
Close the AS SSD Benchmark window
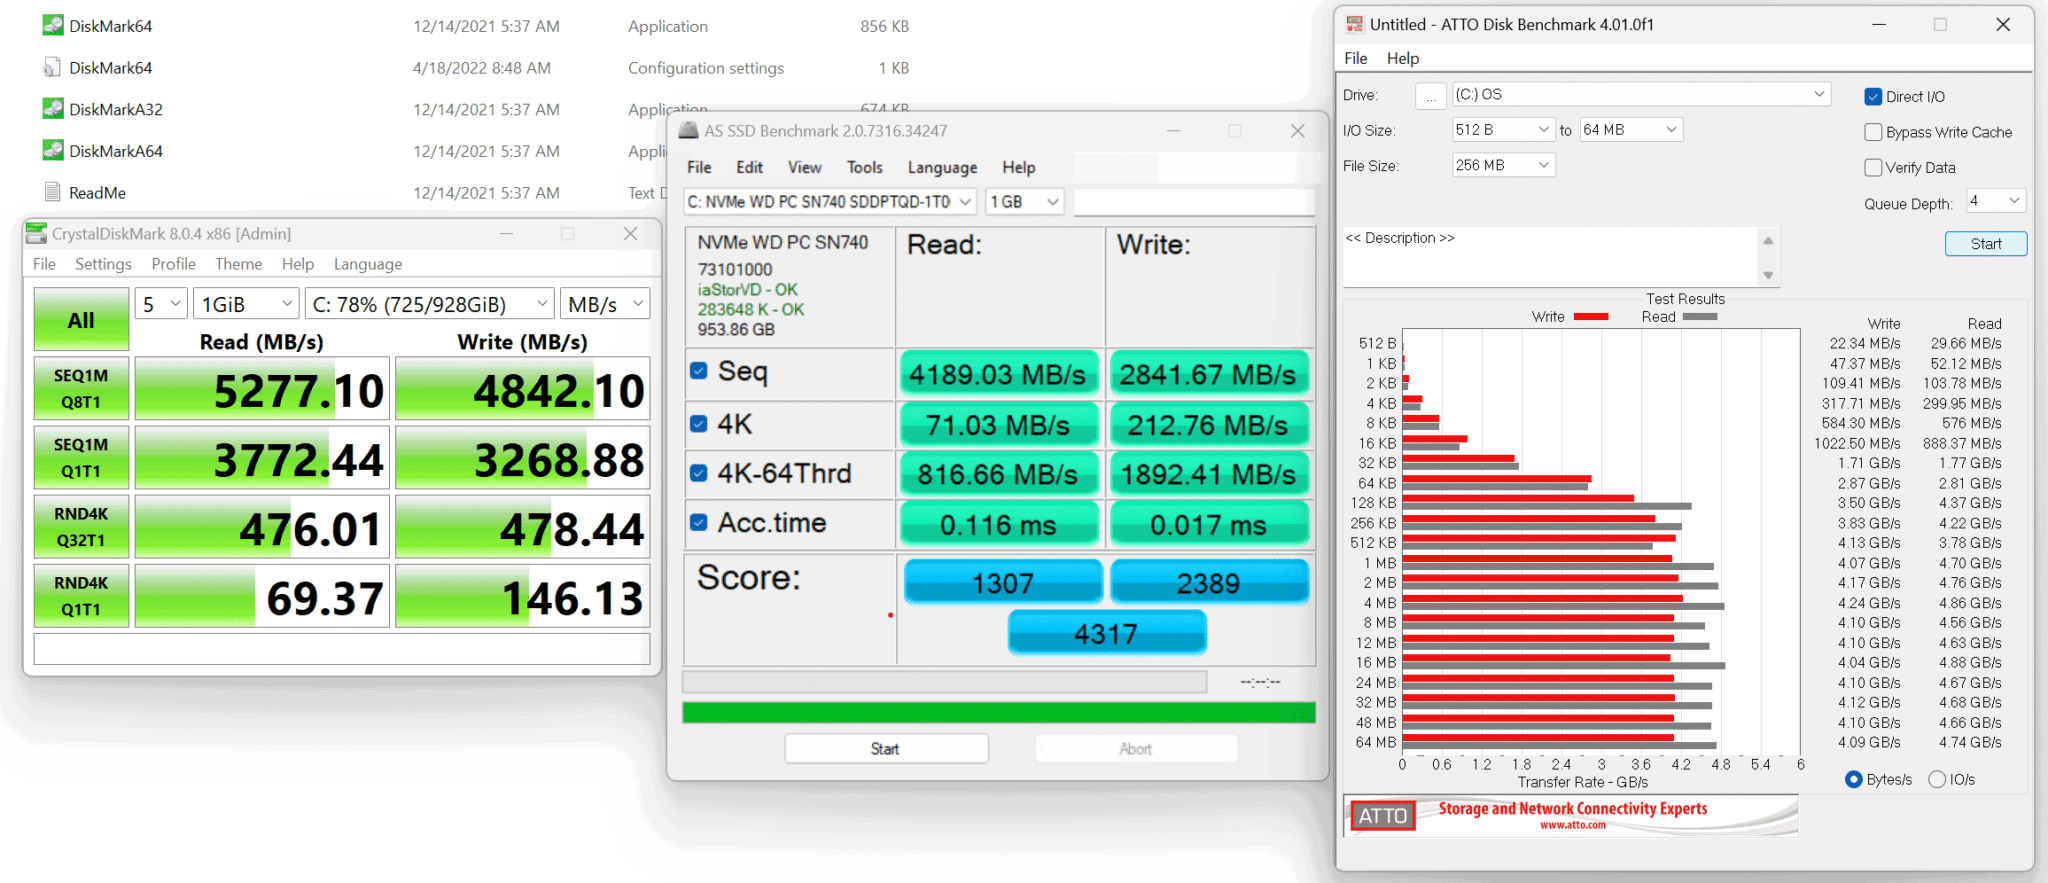click(1297, 131)
